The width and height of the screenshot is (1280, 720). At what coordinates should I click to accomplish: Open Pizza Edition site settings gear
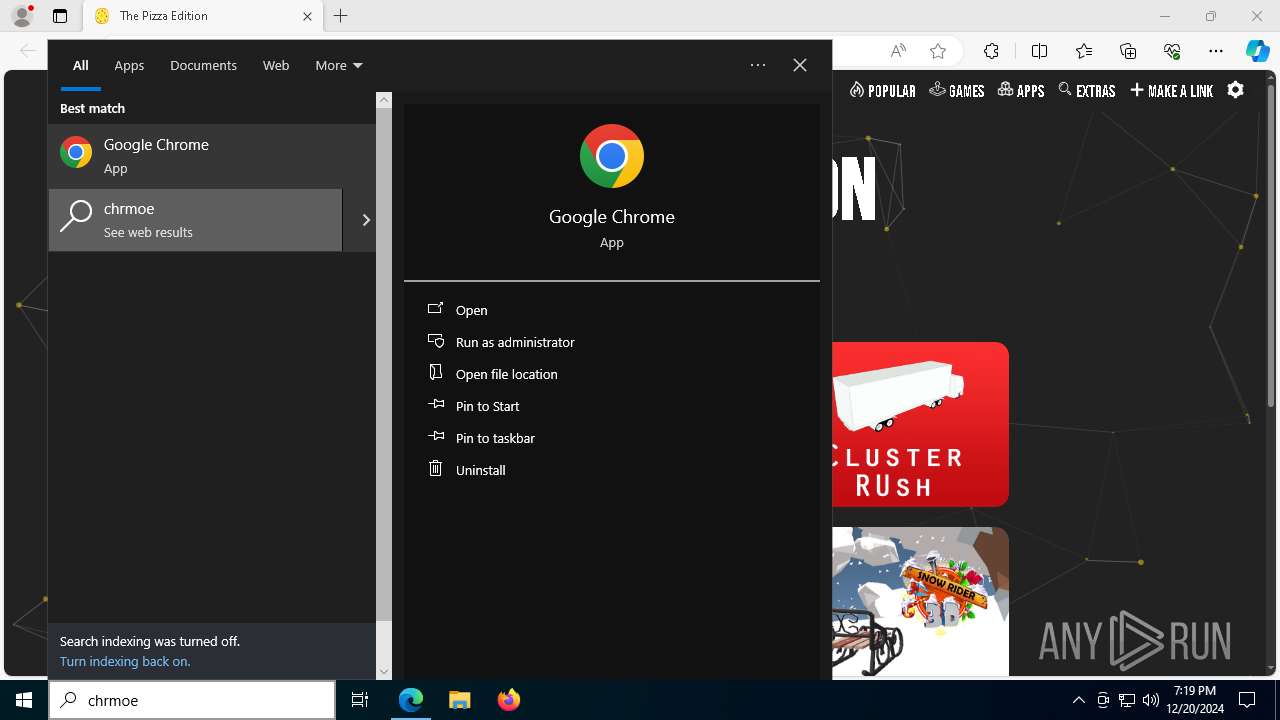pos(1236,90)
